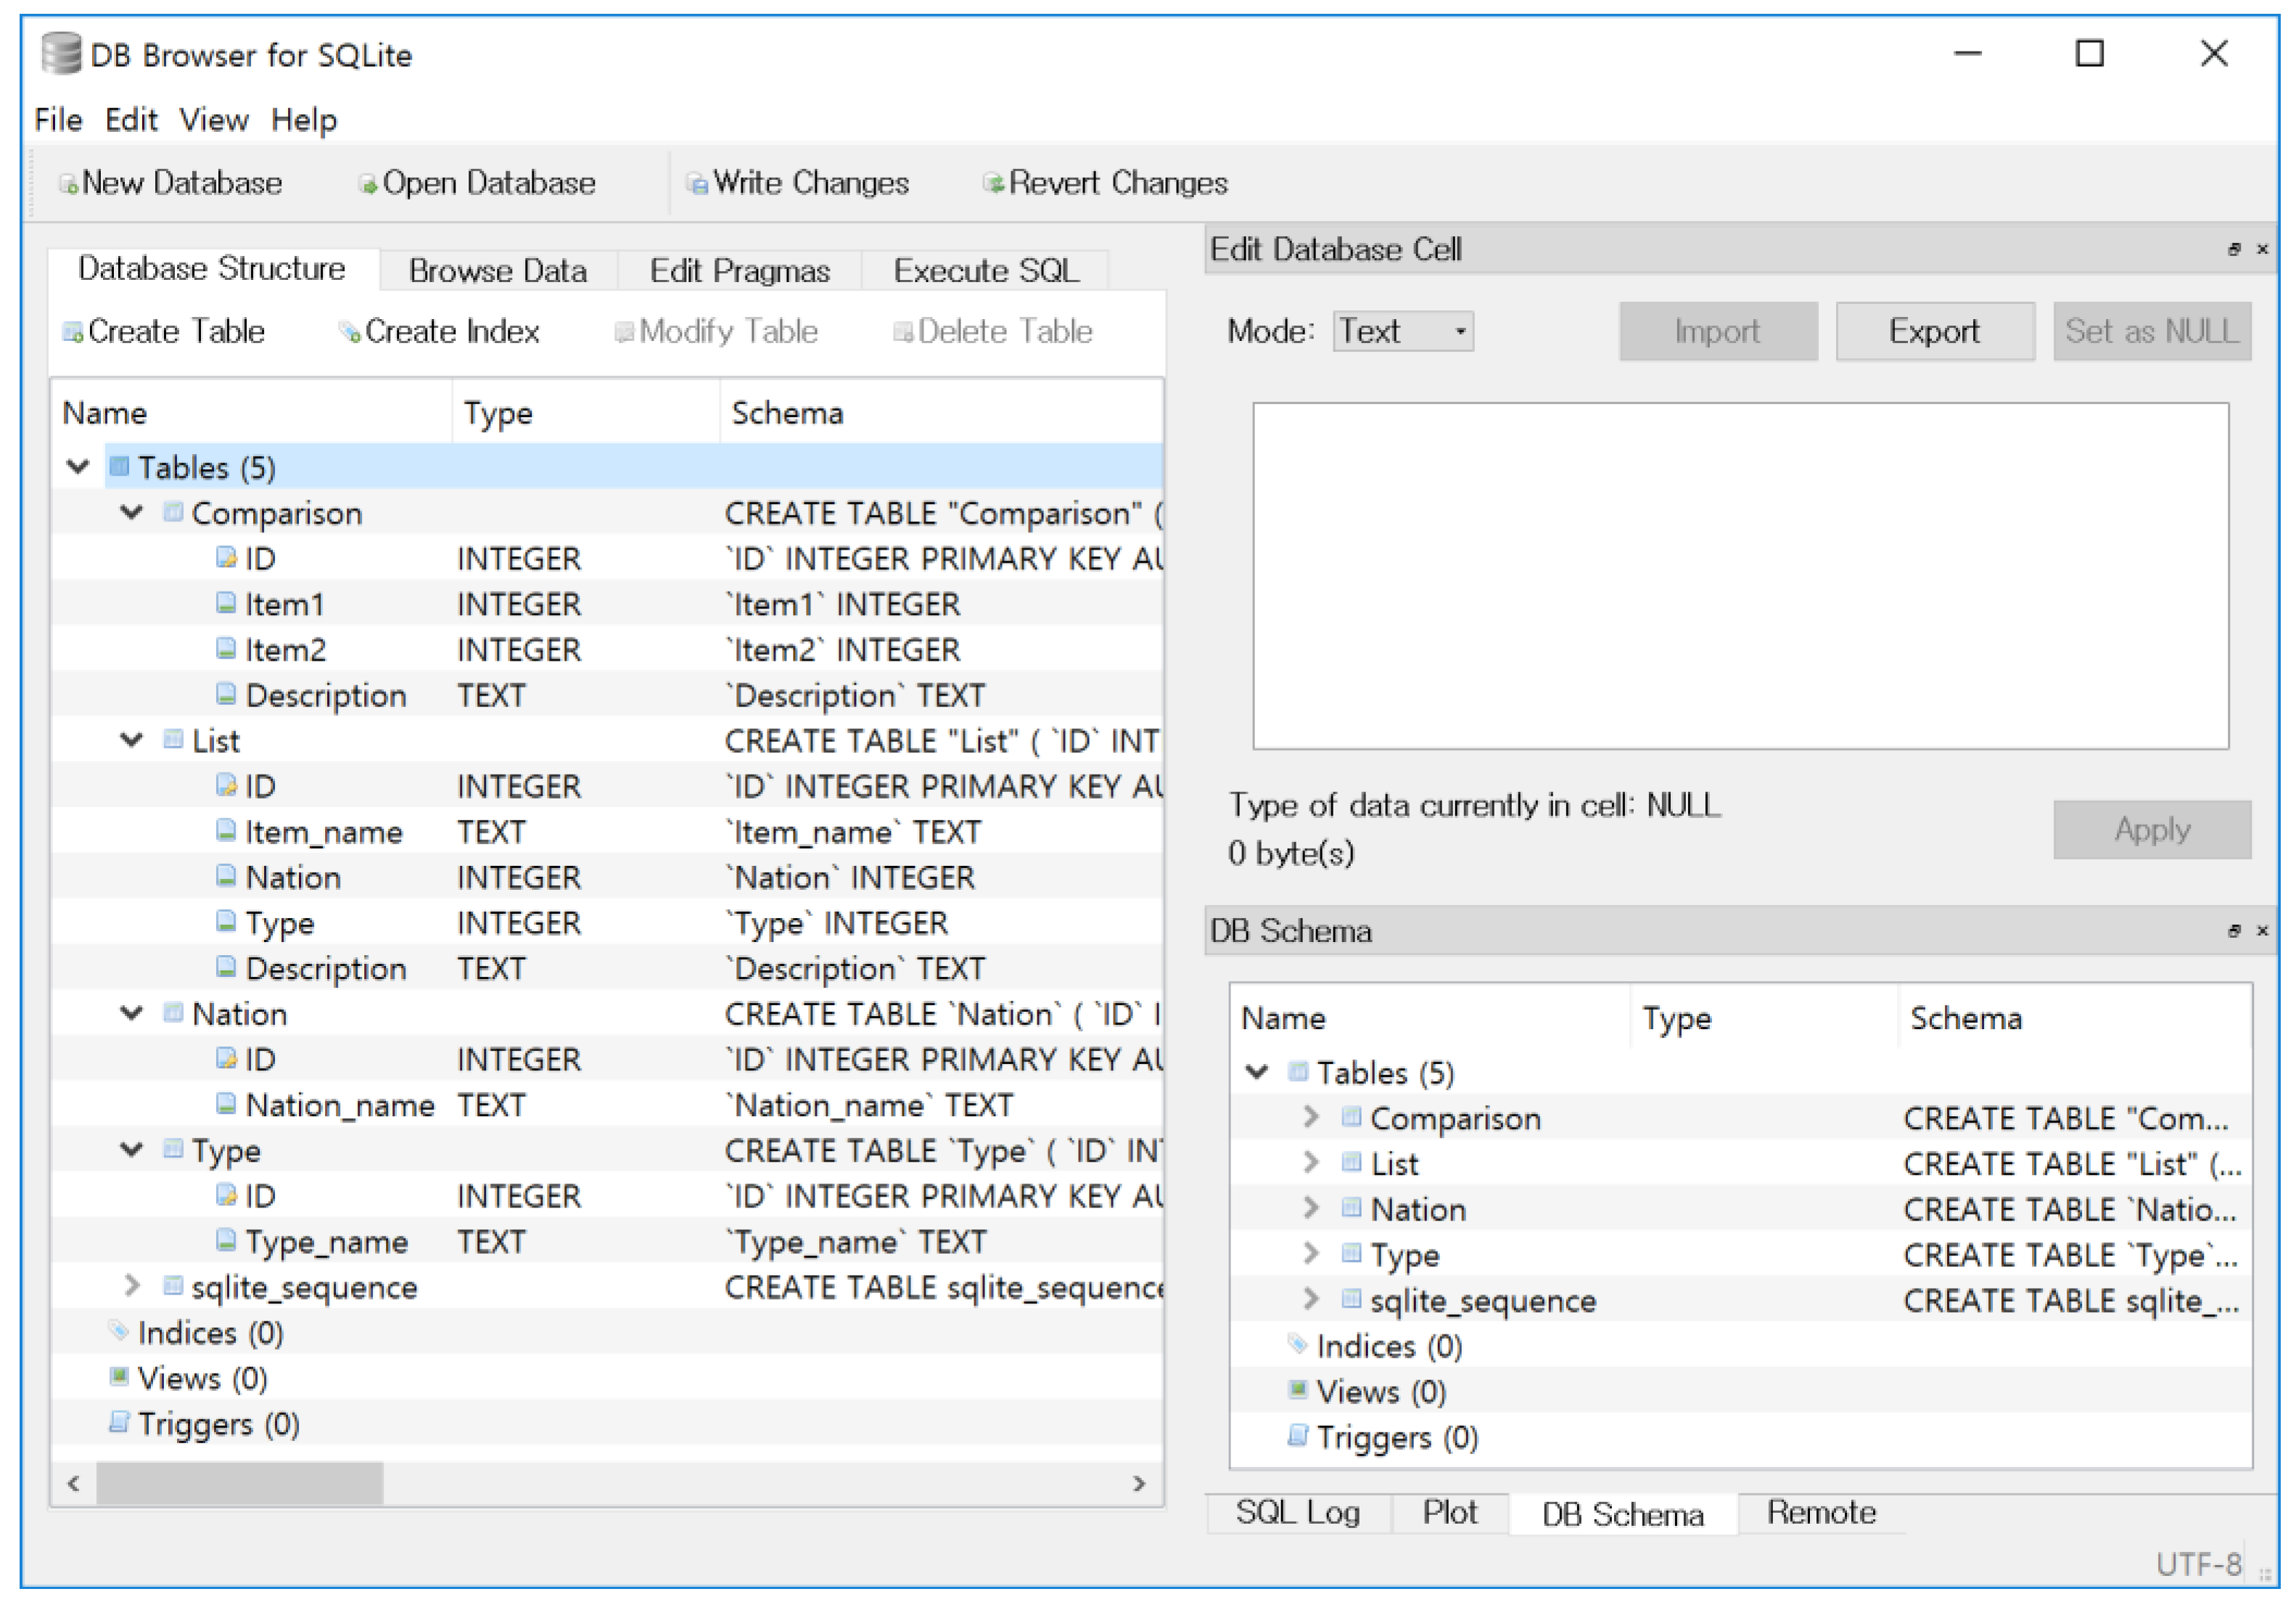Image resolution: width=2296 pixels, height=1610 pixels.
Task: Click the Revert Changes toolbar icon
Action: (x=993, y=183)
